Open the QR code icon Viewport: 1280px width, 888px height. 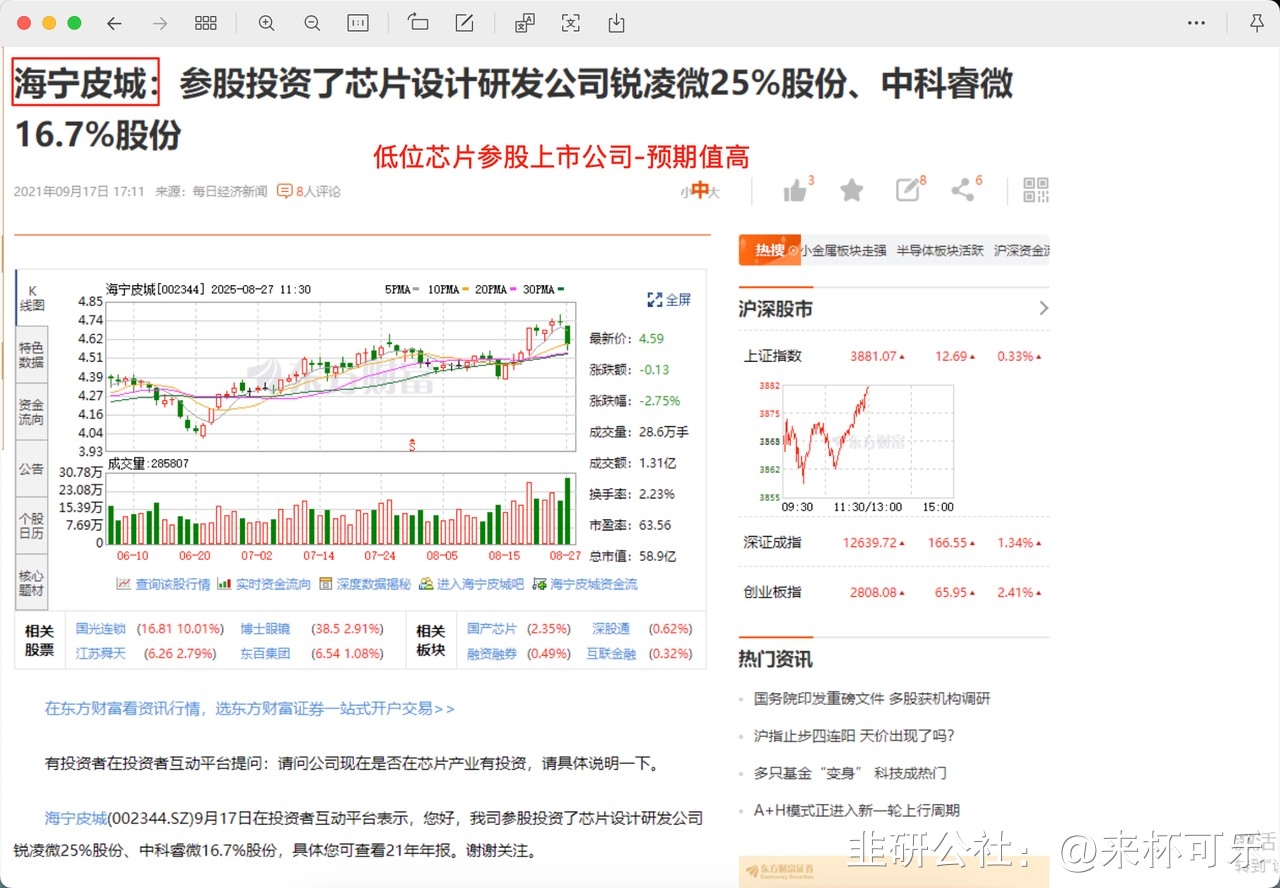[x=1036, y=190]
